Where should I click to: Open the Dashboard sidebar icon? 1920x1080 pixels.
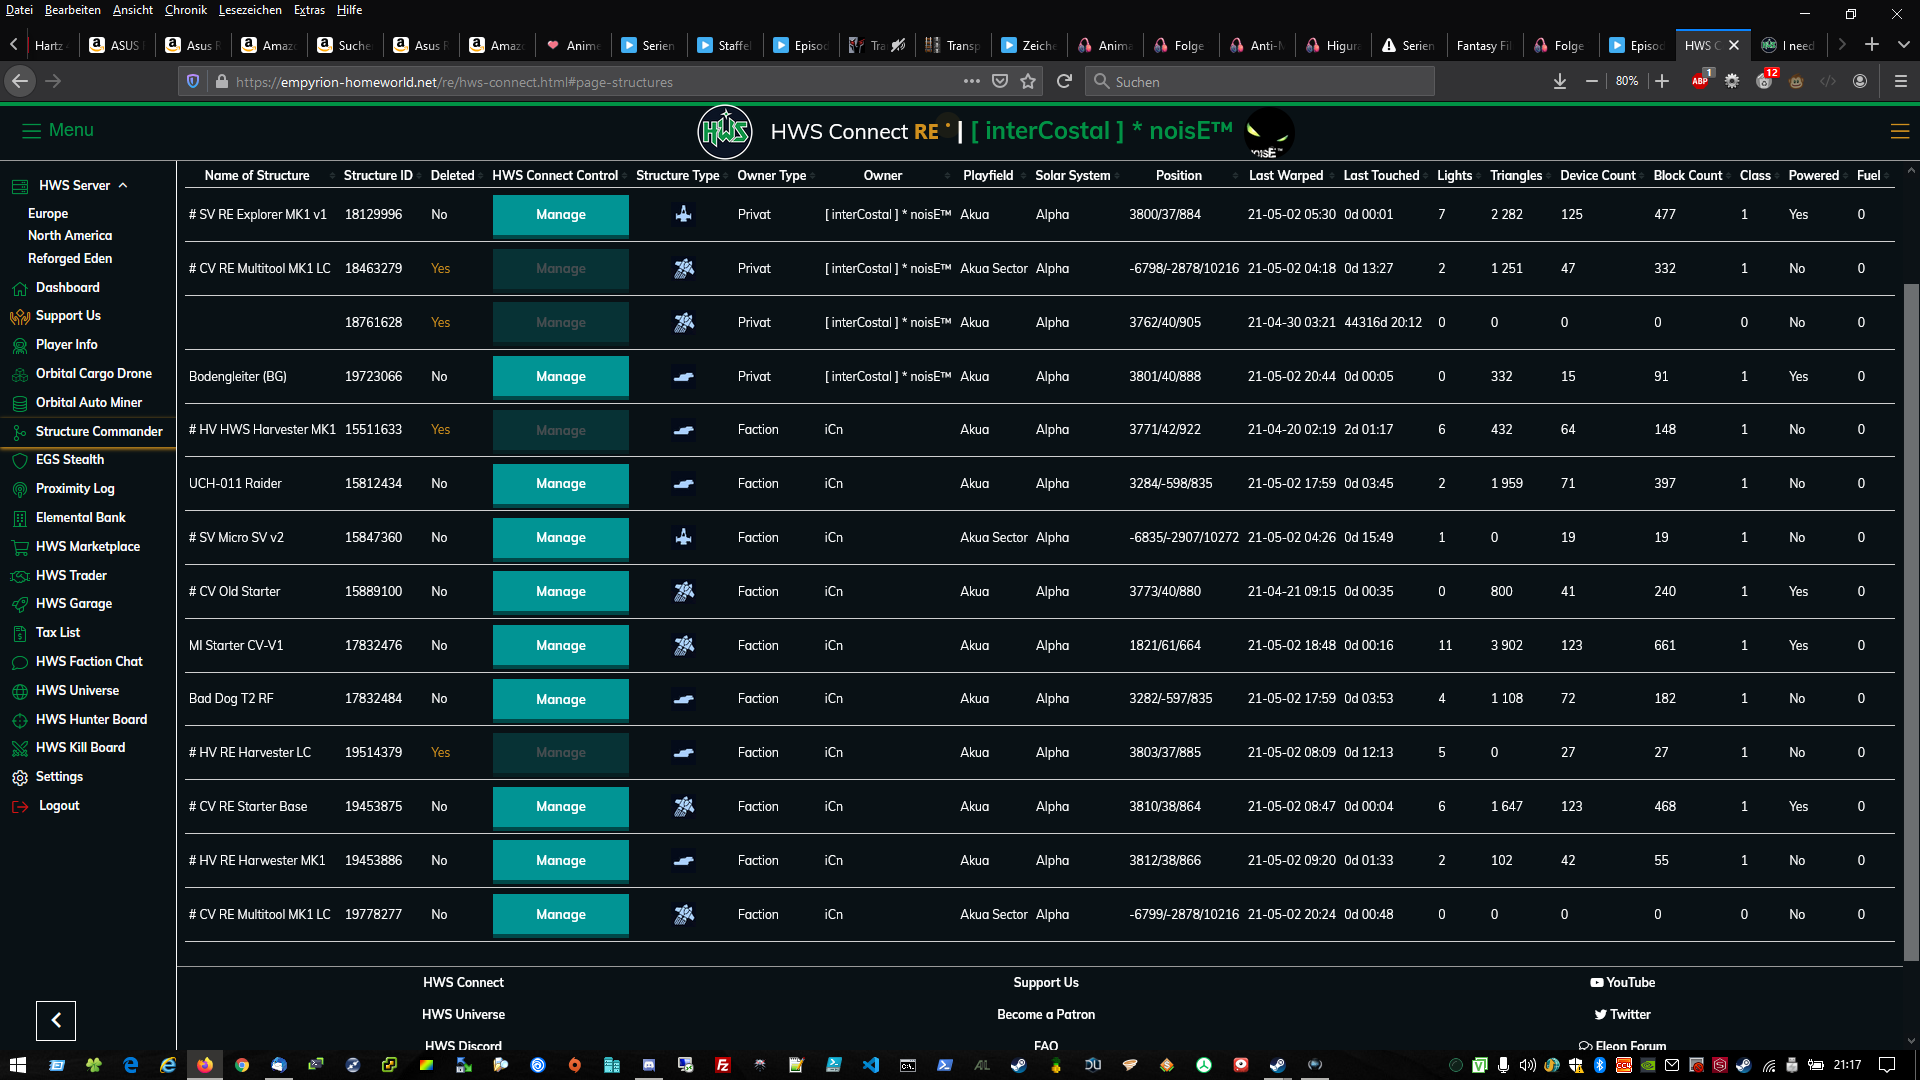pyautogui.click(x=19, y=288)
